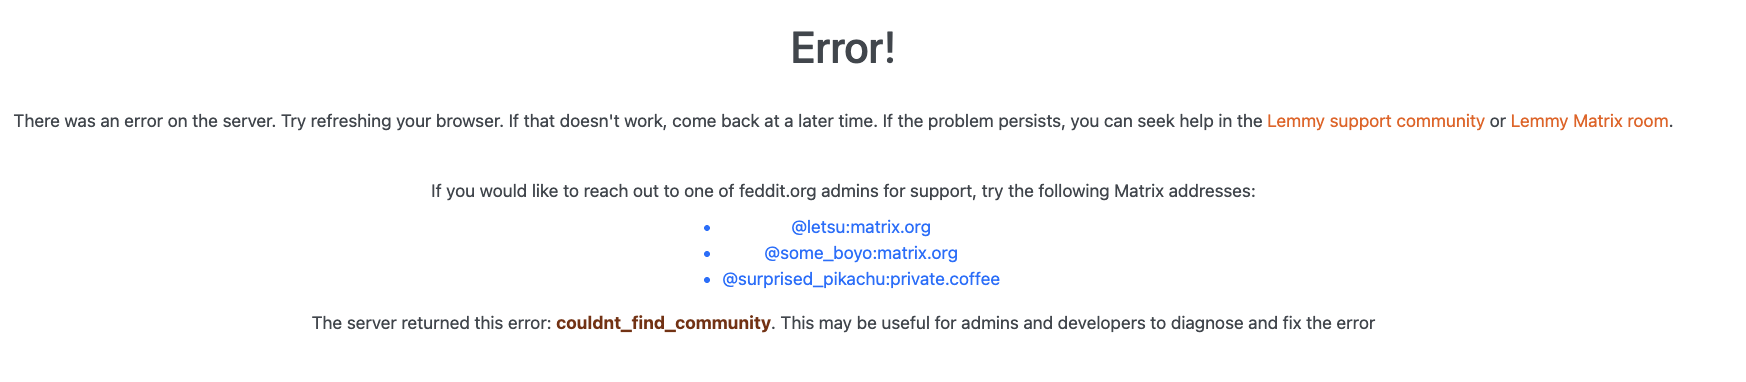Viewport: 1746px width, 382px height.
Task: Click the 'The server returned this error' label
Action: pos(432,323)
